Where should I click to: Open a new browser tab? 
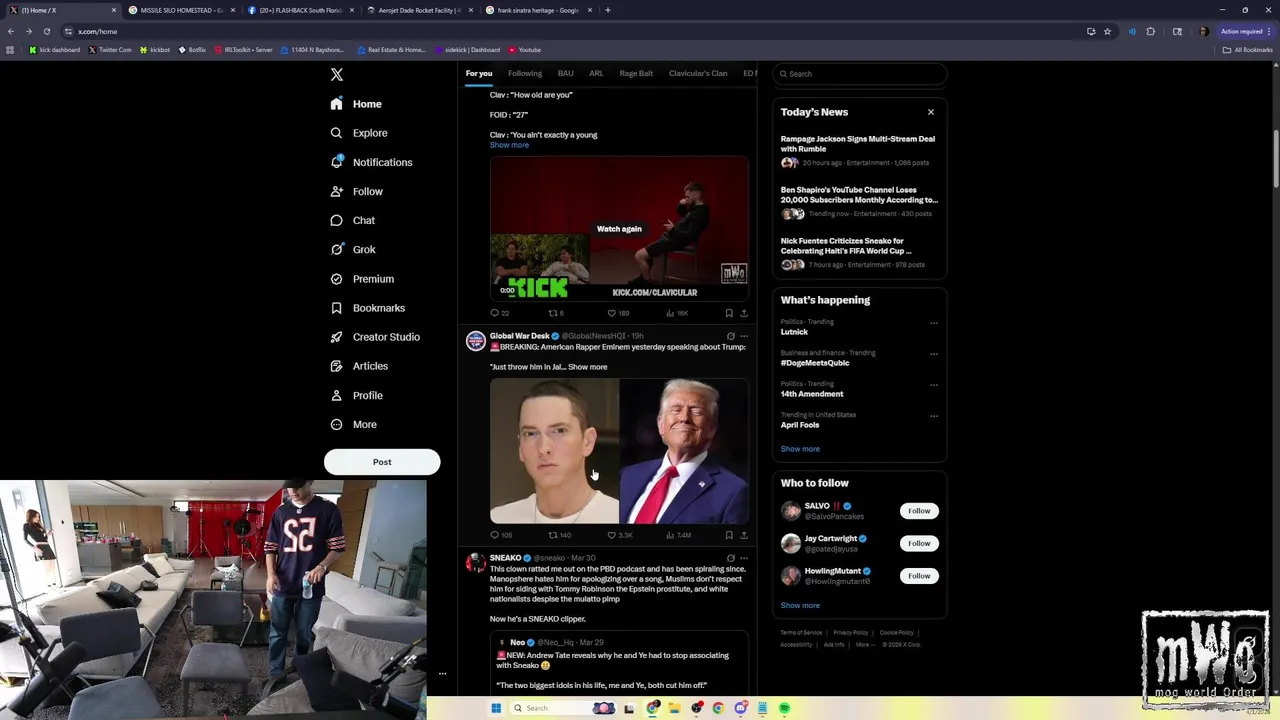click(608, 10)
